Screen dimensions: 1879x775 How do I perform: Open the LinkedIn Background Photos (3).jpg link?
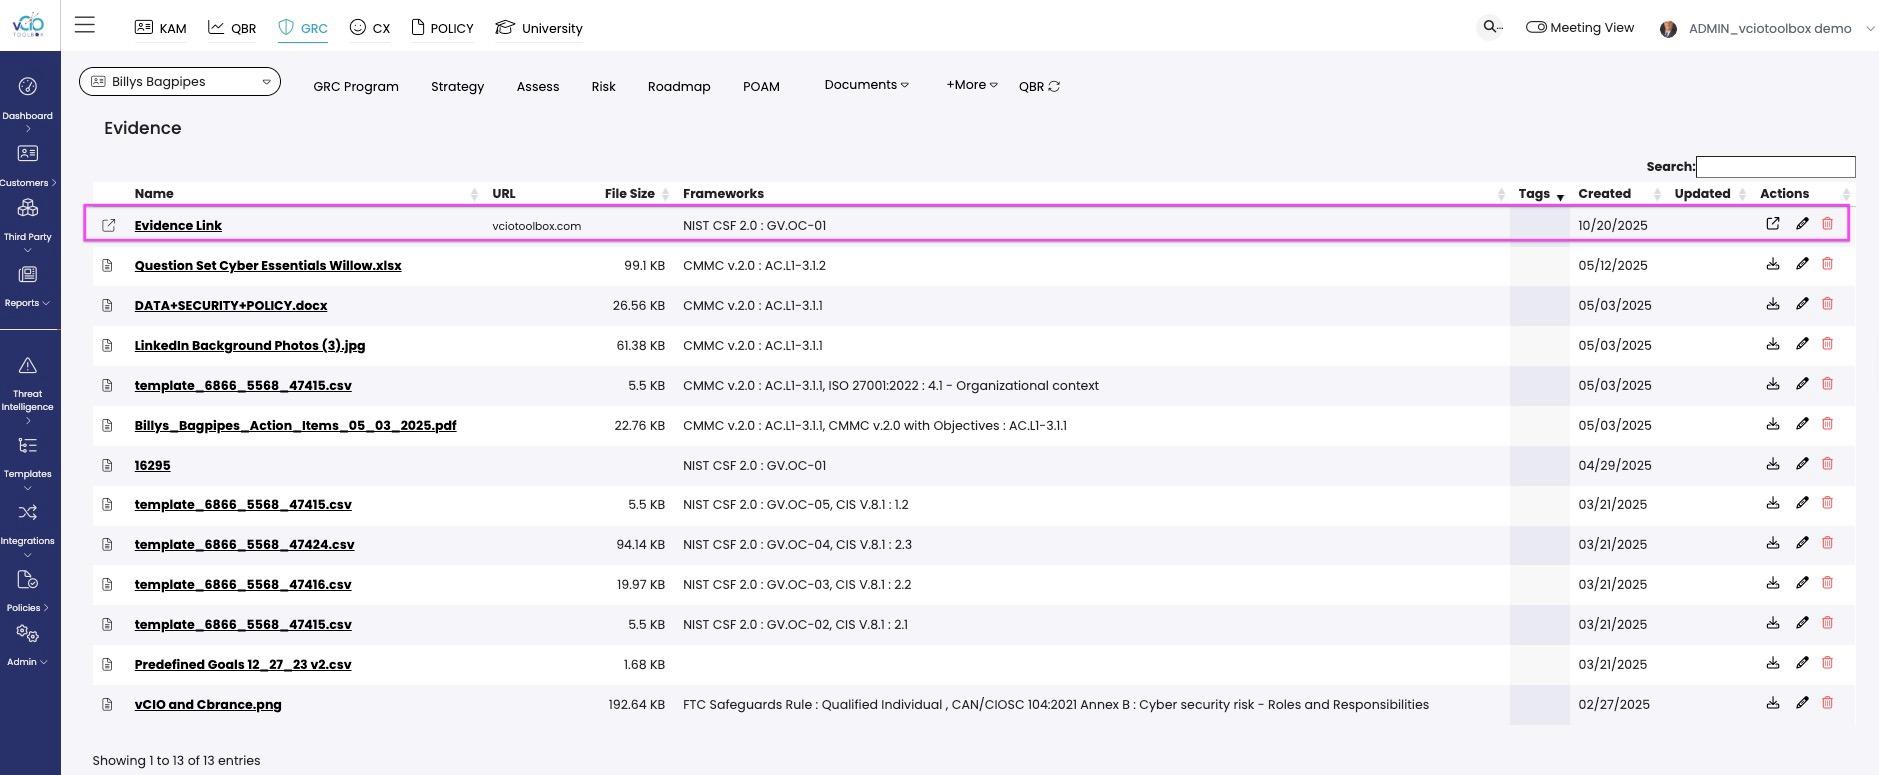(x=250, y=345)
